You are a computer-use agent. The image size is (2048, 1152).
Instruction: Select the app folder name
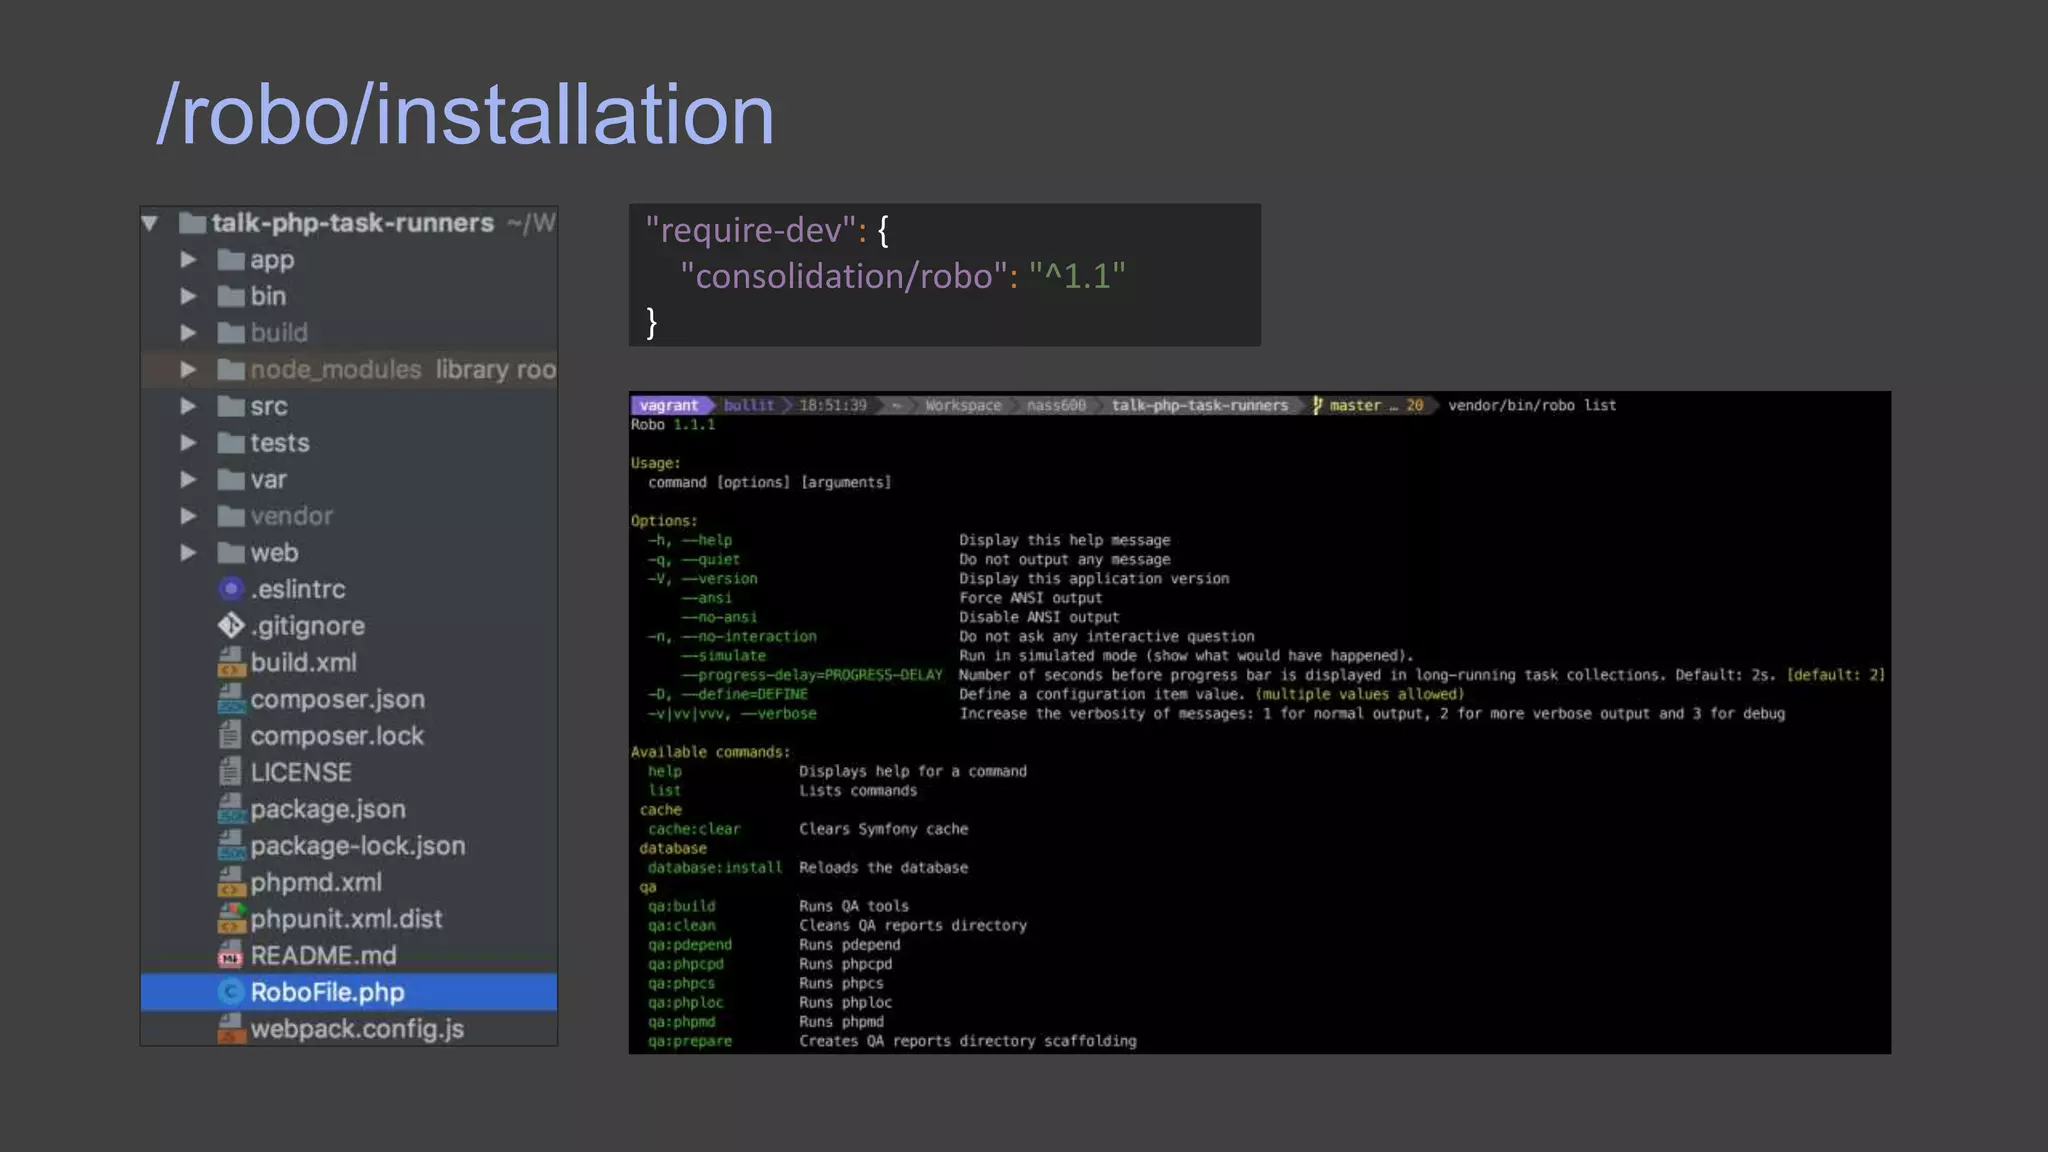click(x=272, y=260)
